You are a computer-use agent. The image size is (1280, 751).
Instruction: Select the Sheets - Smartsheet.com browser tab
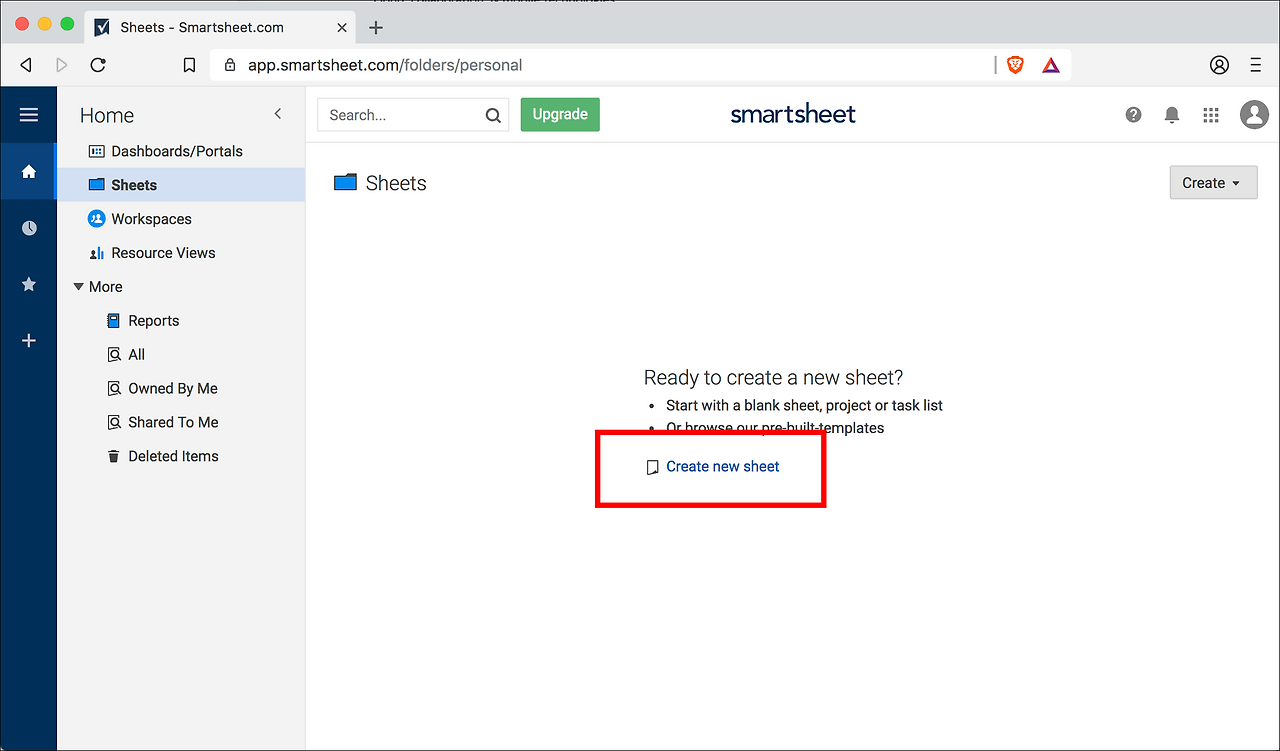point(222,27)
